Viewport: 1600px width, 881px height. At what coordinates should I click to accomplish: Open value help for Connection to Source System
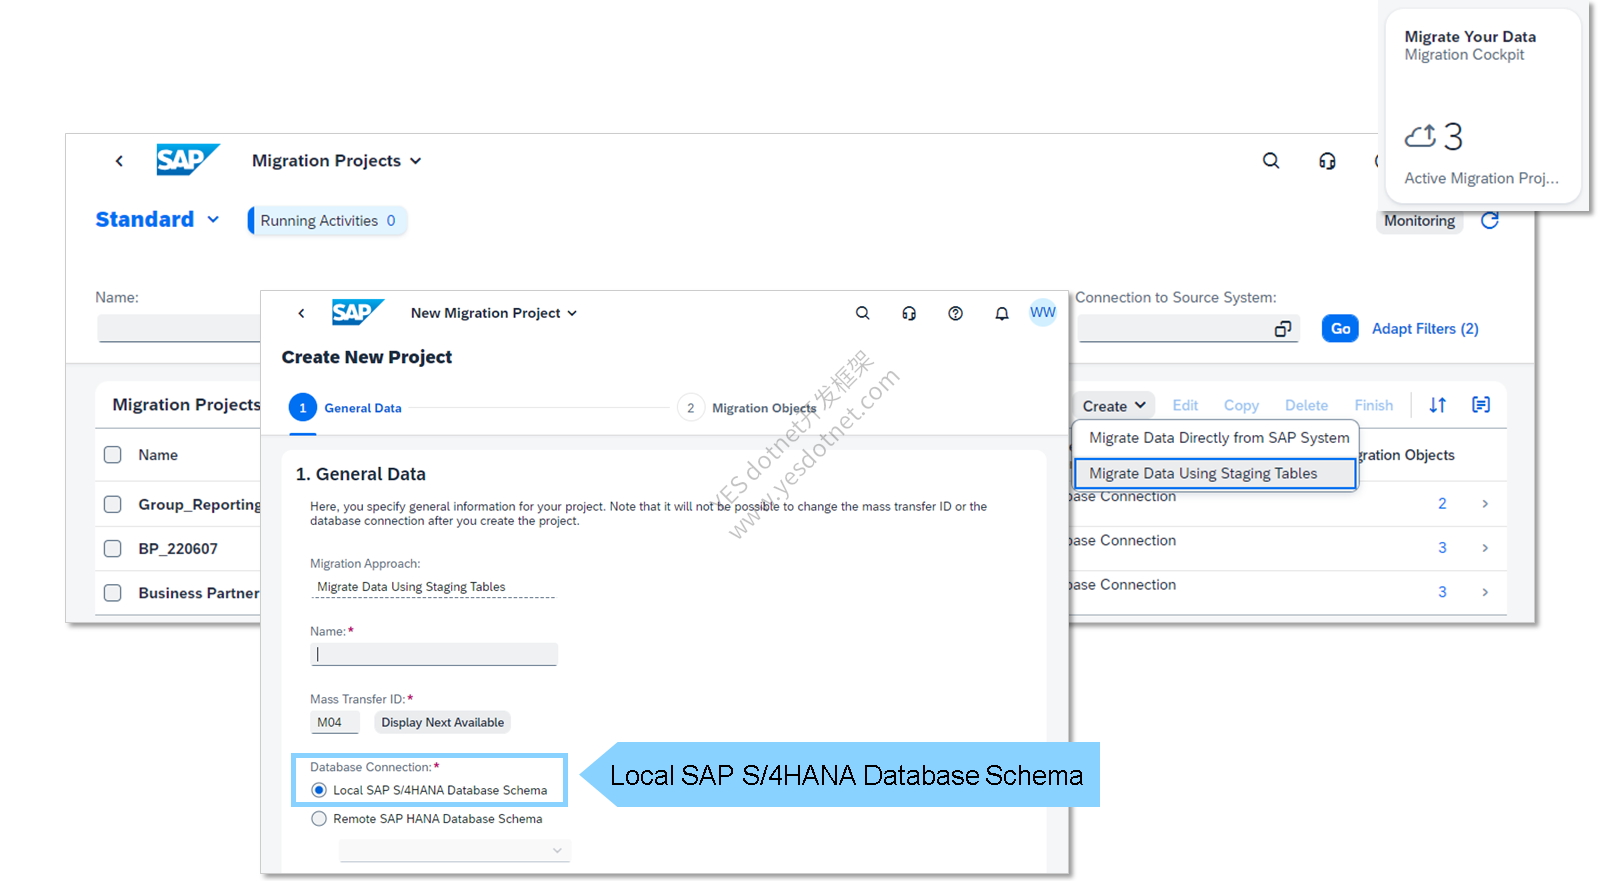pyautogui.click(x=1283, y=329)
